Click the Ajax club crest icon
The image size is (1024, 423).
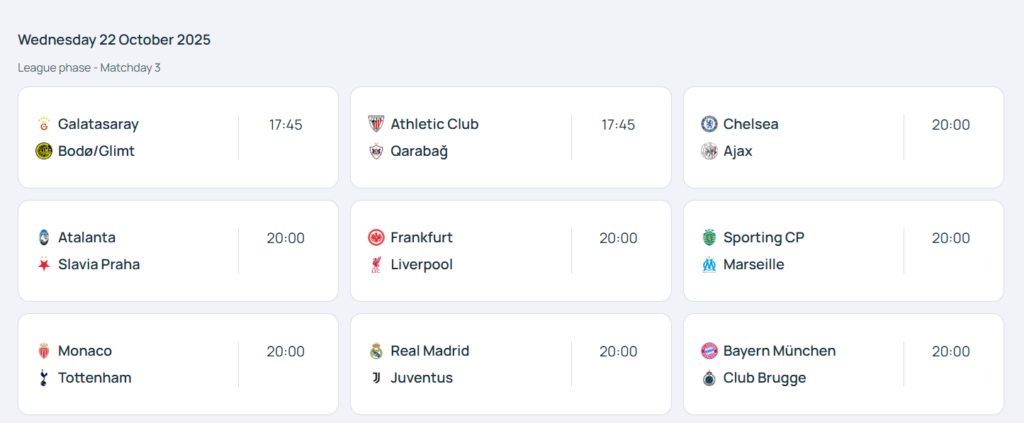pos(709,151)
